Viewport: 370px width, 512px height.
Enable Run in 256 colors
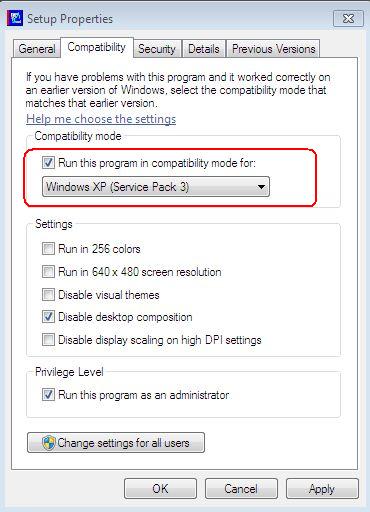coord(48,249)
